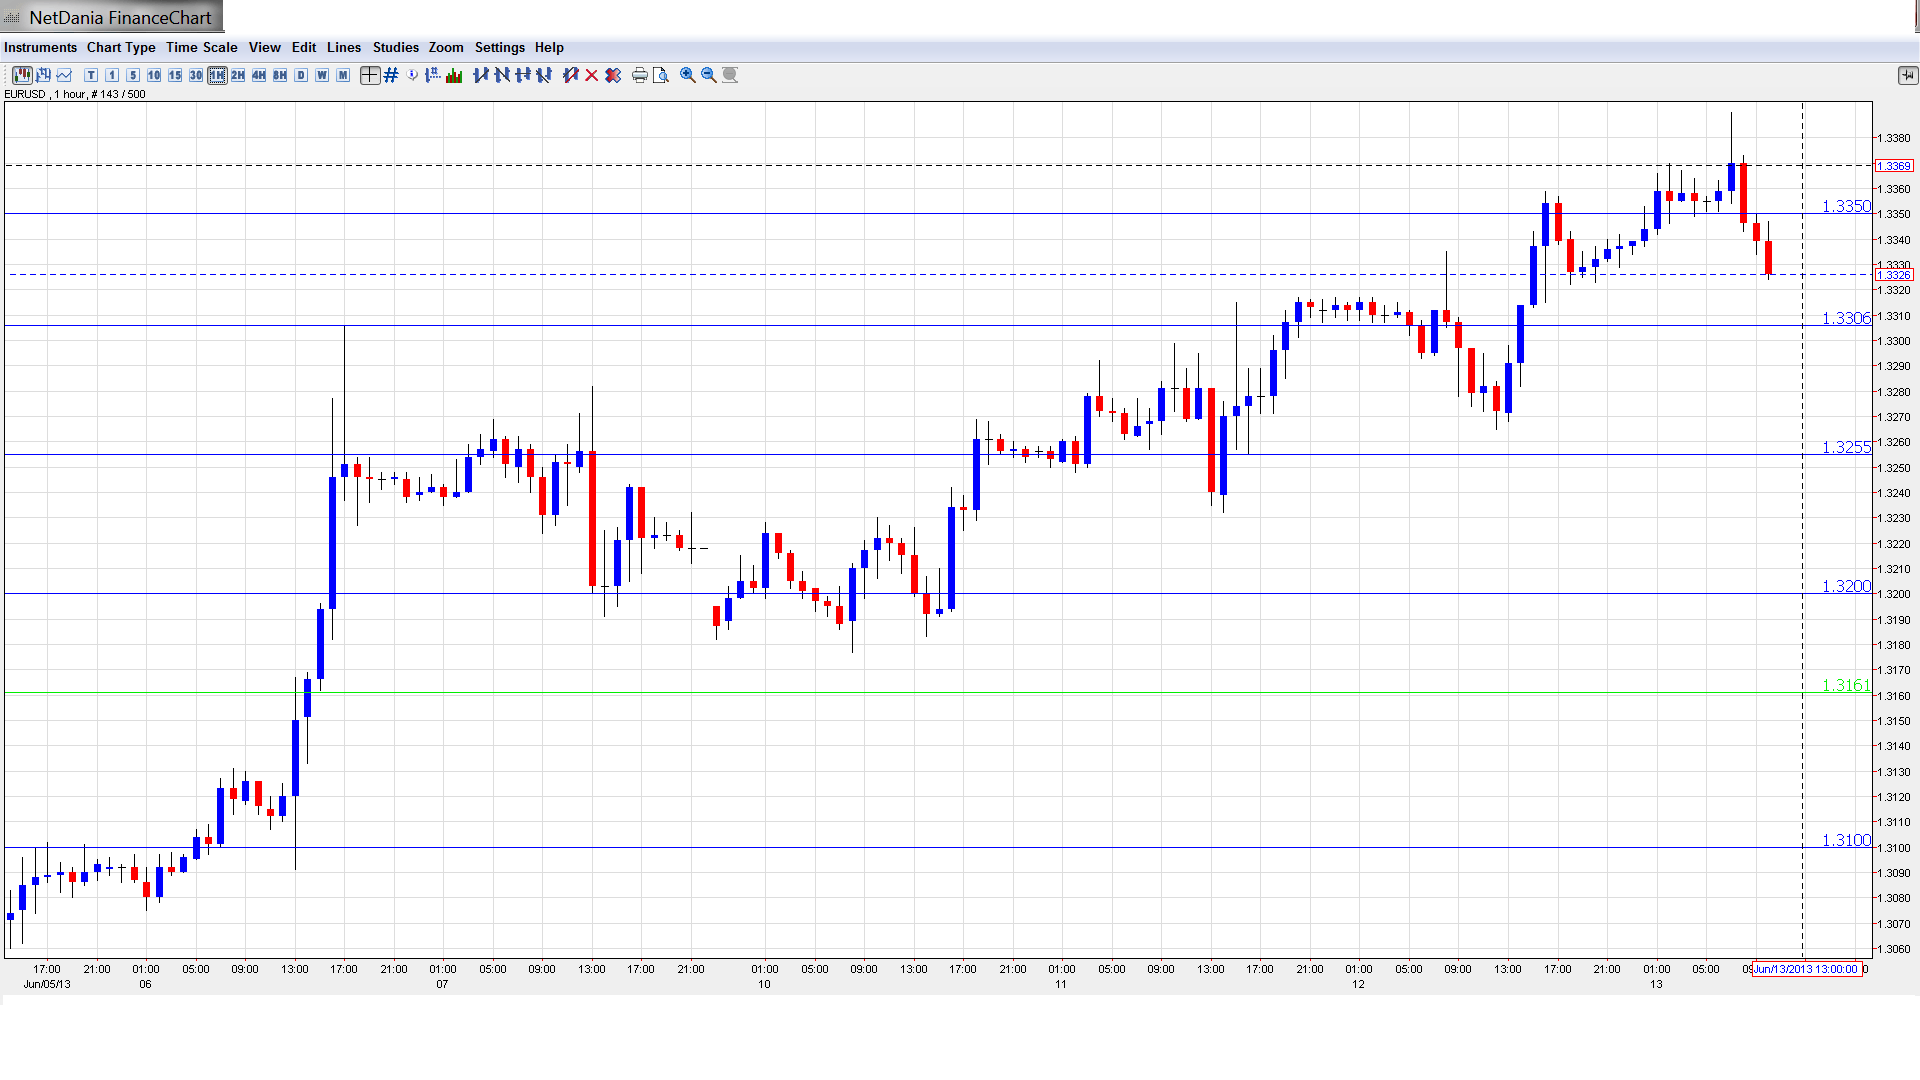Click the 1.3161 green support line label

(1845, 685)
